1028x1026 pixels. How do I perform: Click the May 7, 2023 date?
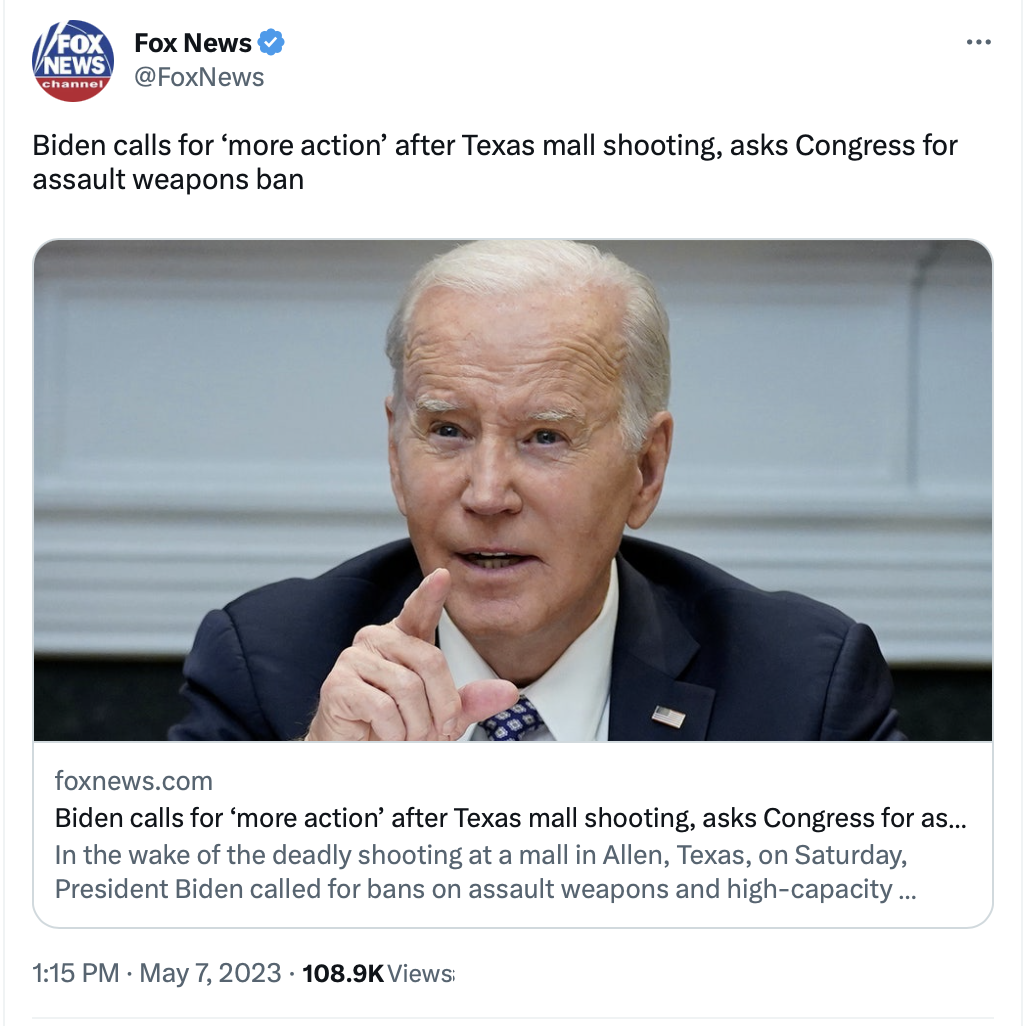(210, 973)
